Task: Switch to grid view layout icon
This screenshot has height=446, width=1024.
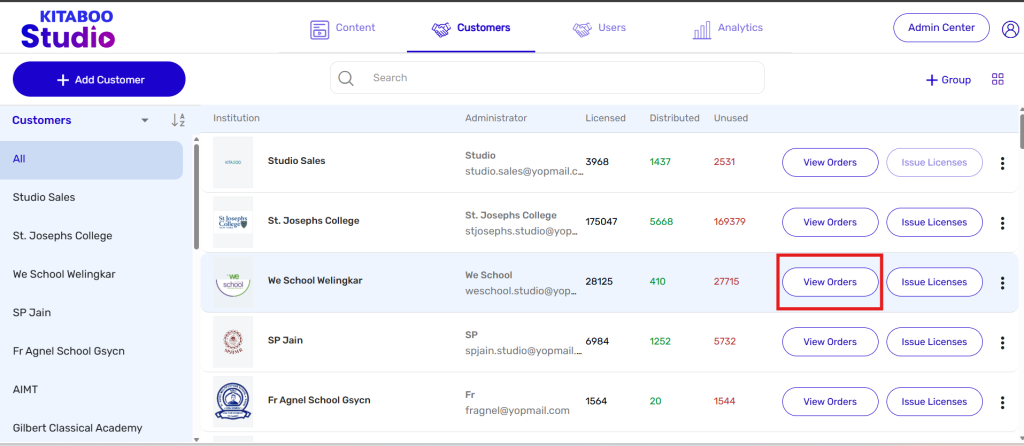Action: pyautogui.click(x=997, y=80)
